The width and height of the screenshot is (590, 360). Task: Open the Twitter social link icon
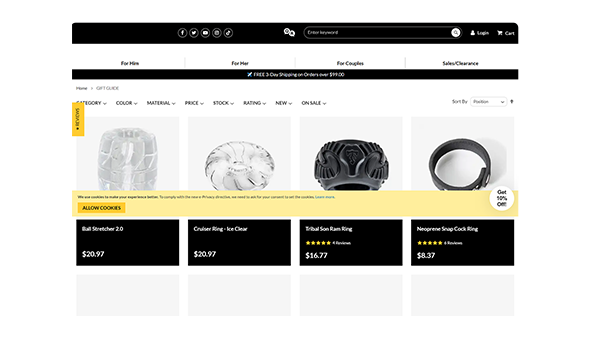(x=194, y=33)
